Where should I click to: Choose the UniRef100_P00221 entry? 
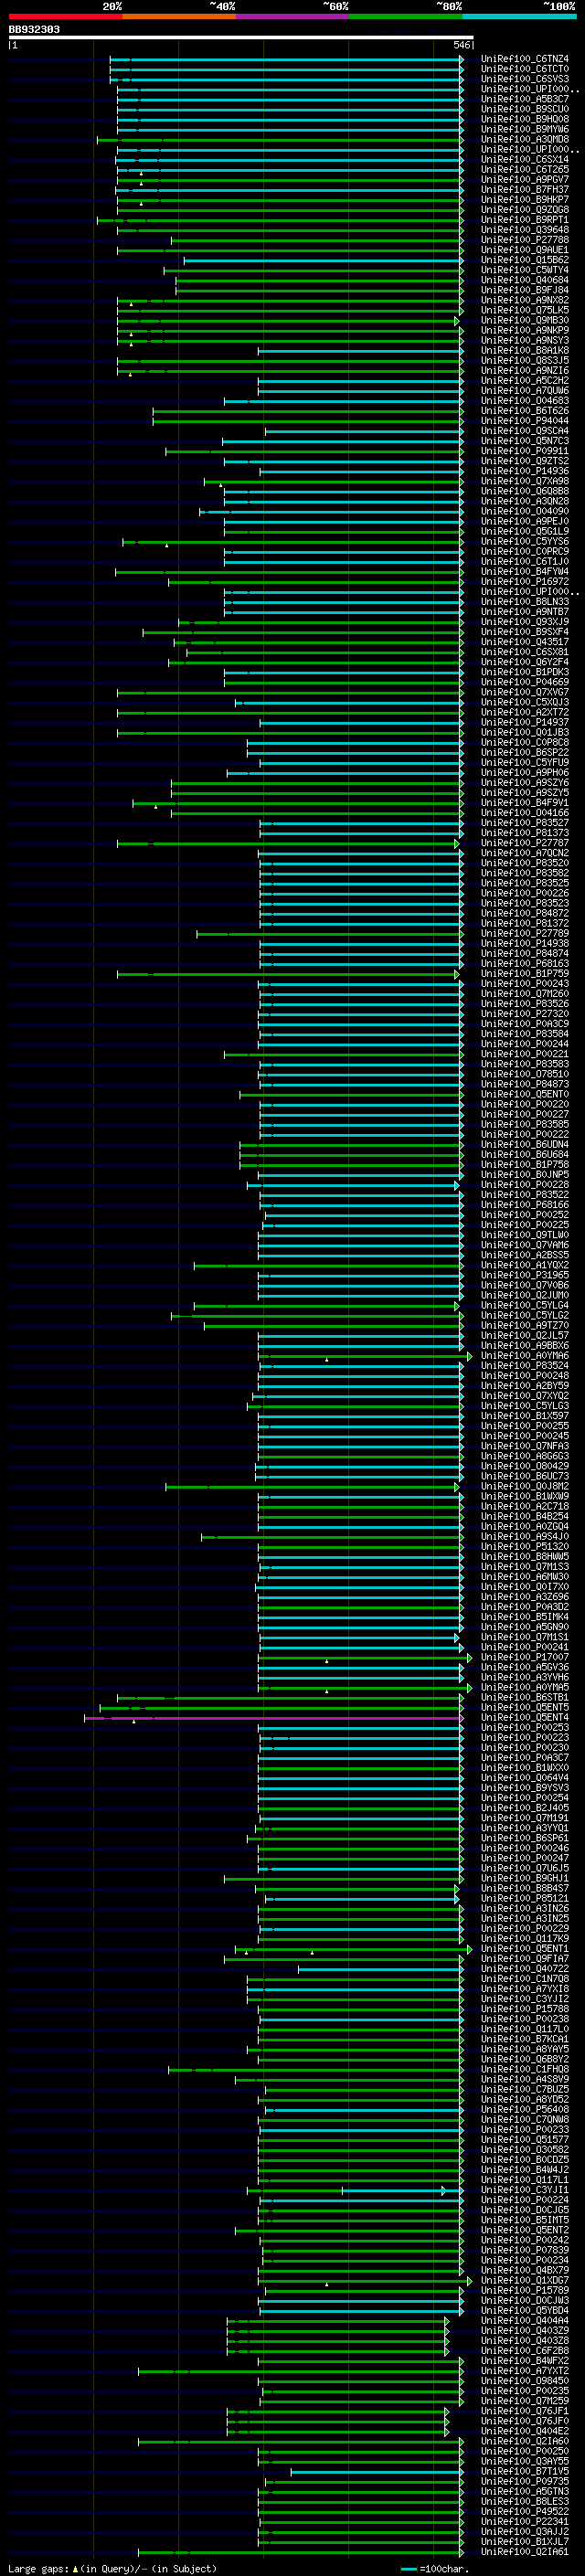[x=525, y=1054]
